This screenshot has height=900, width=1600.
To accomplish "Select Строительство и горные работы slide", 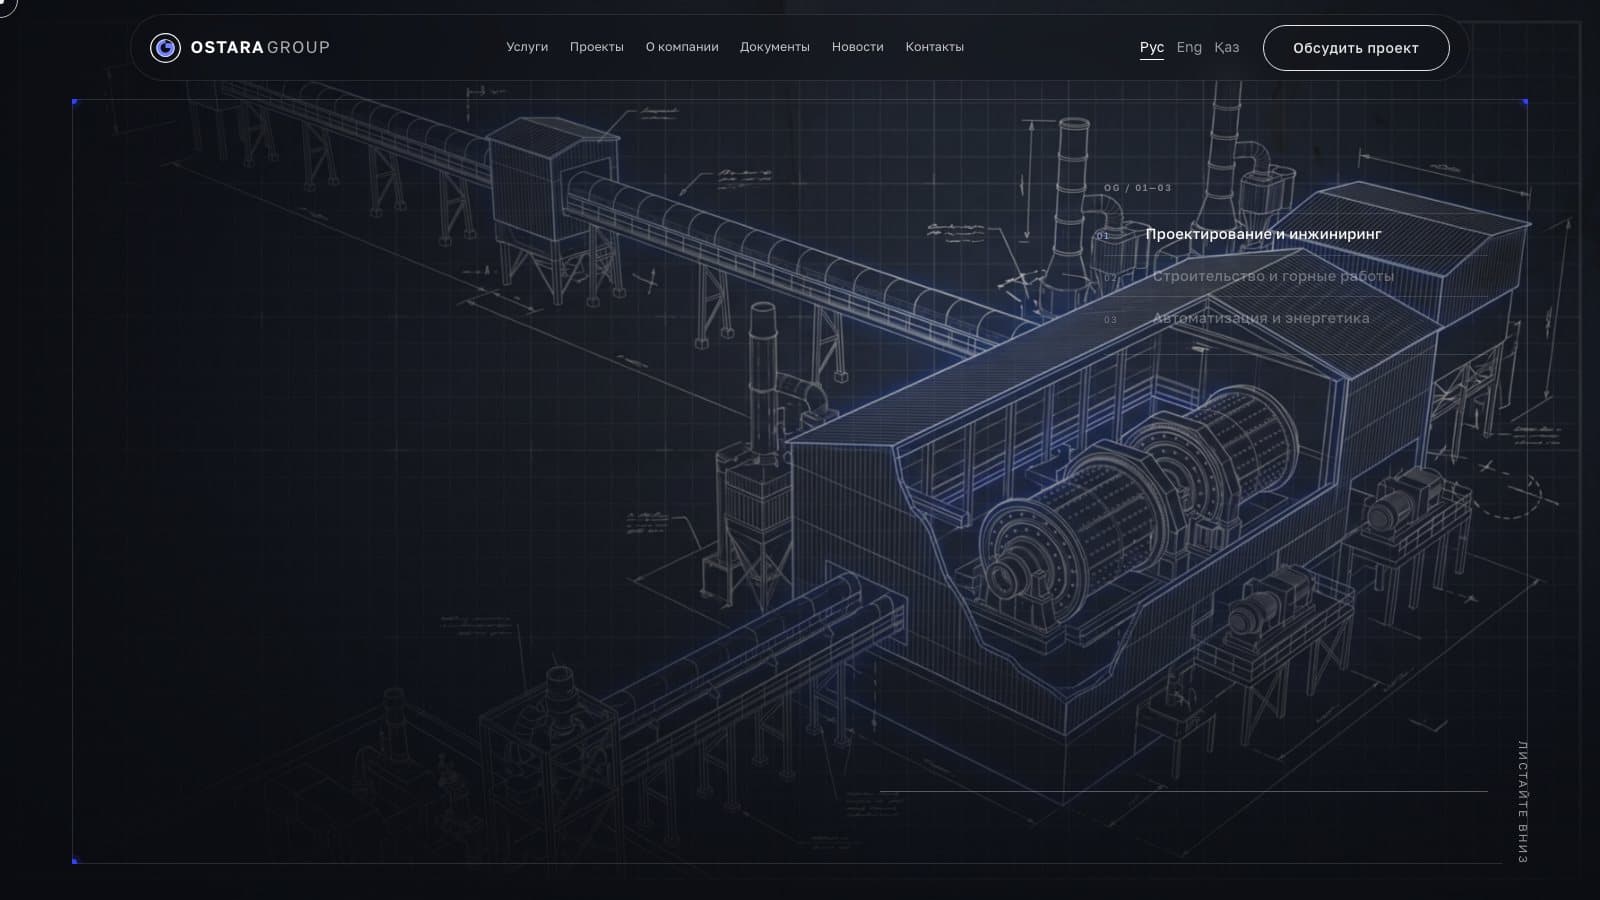I will [x=1273, y=276].
